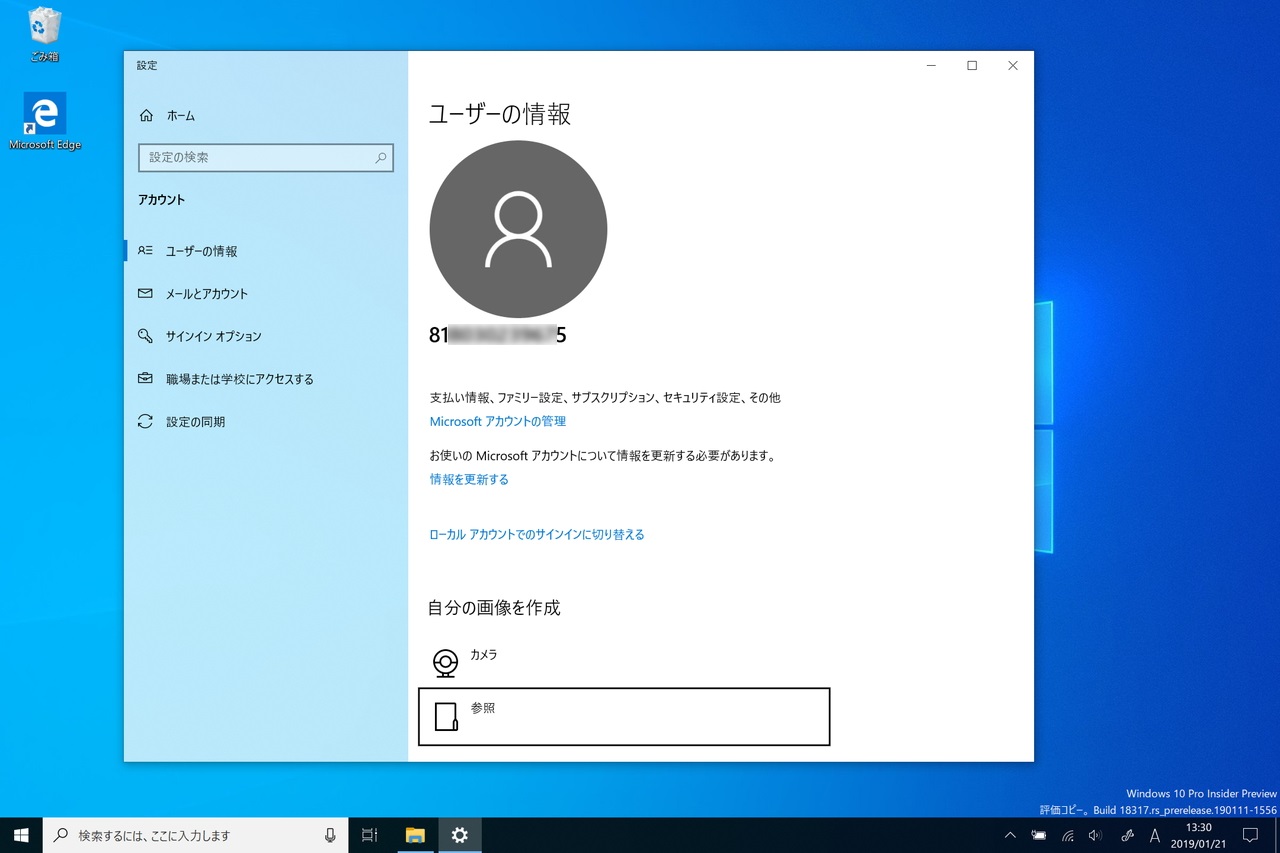Expand hidden icons in the system tray
Screen dimensions: 1280x853
coord(1010,835)
